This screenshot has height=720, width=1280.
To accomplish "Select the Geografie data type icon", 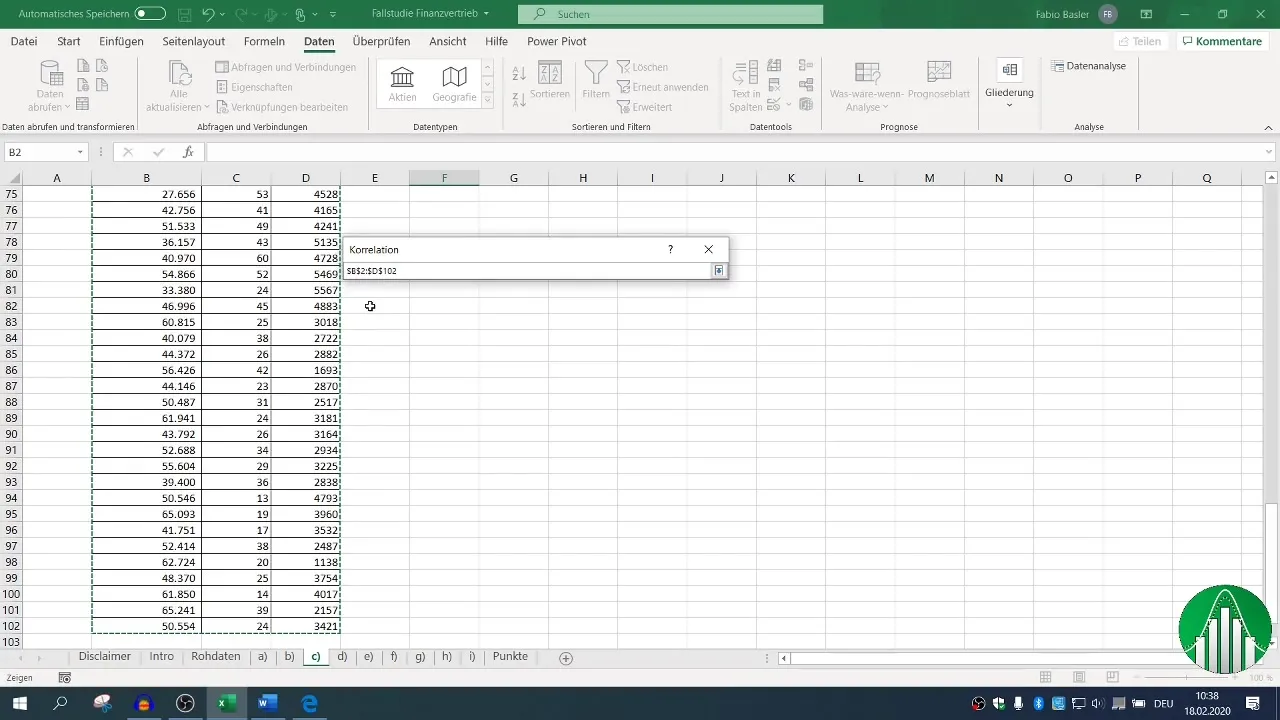I will tap(454, 84).
